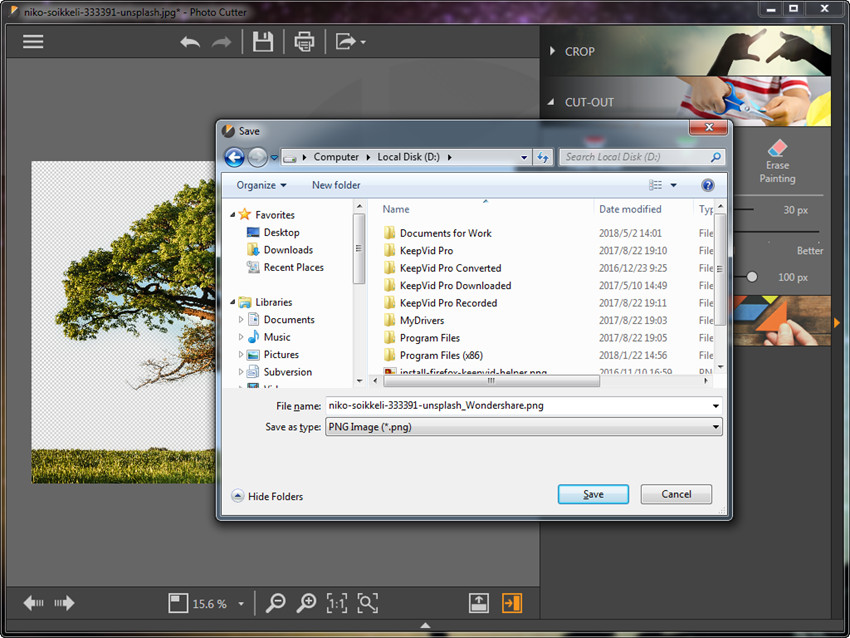Click Local Disk (D:) in the address bar
Viewport: 850px width, 638px height.
(x=408, y=157)
